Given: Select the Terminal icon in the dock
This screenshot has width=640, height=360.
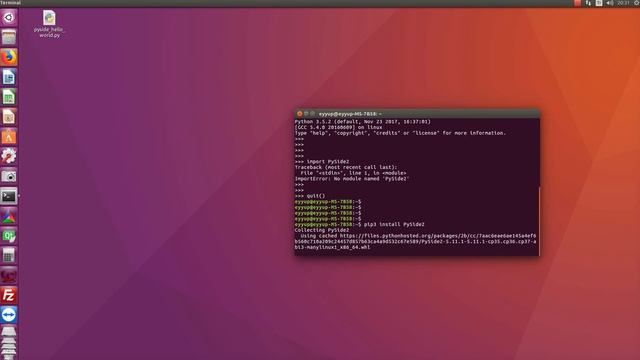Looking at the screenshot, I should tap(9, 196).
